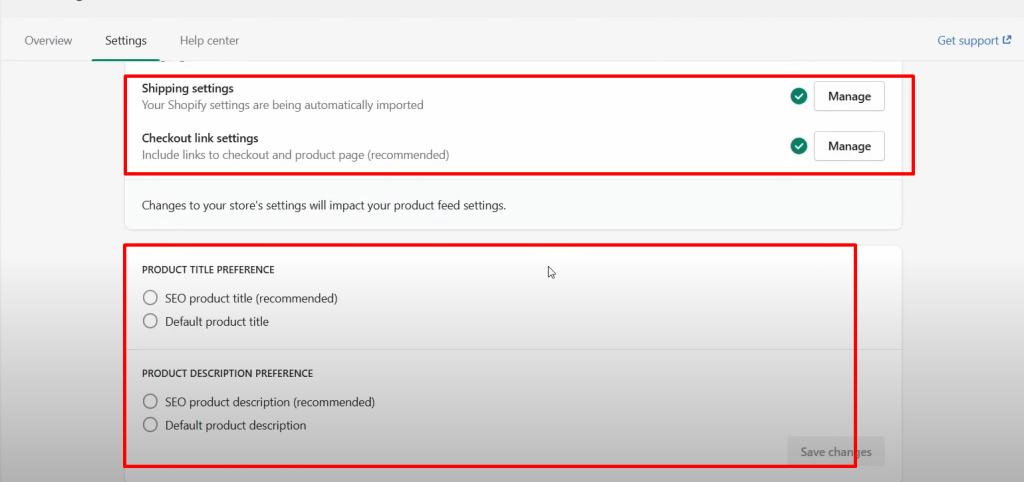This screenshot has width=1024, height=482.
Task: Click the Shipping settings heading
Action: pyautogui.click(x=188, y=89)
